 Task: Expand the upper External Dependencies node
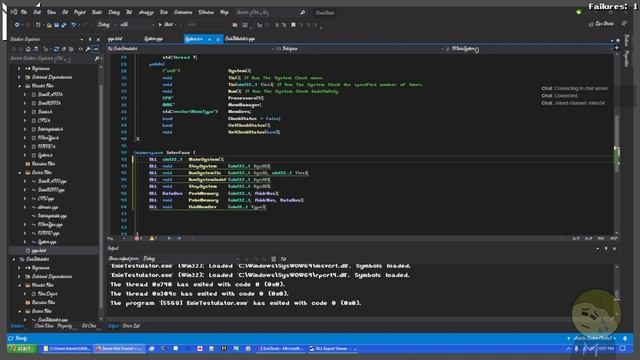click(x=19, y=77)
